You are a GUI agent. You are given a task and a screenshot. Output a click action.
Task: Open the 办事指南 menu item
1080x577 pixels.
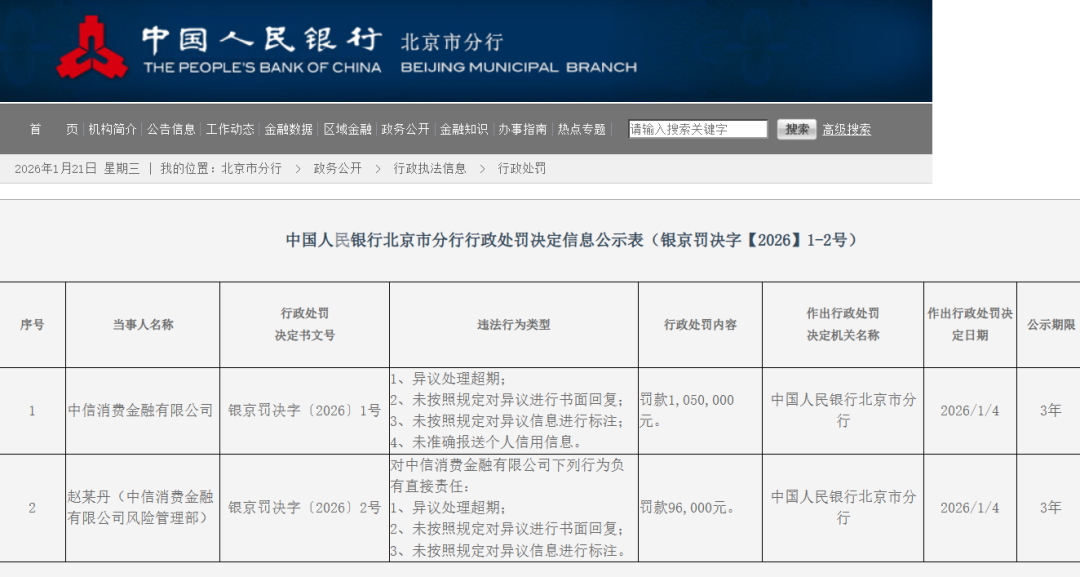tap(522, 129)
